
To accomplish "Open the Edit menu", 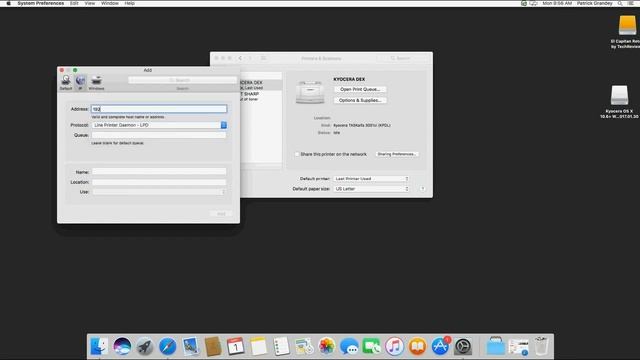I will [74, 3].
